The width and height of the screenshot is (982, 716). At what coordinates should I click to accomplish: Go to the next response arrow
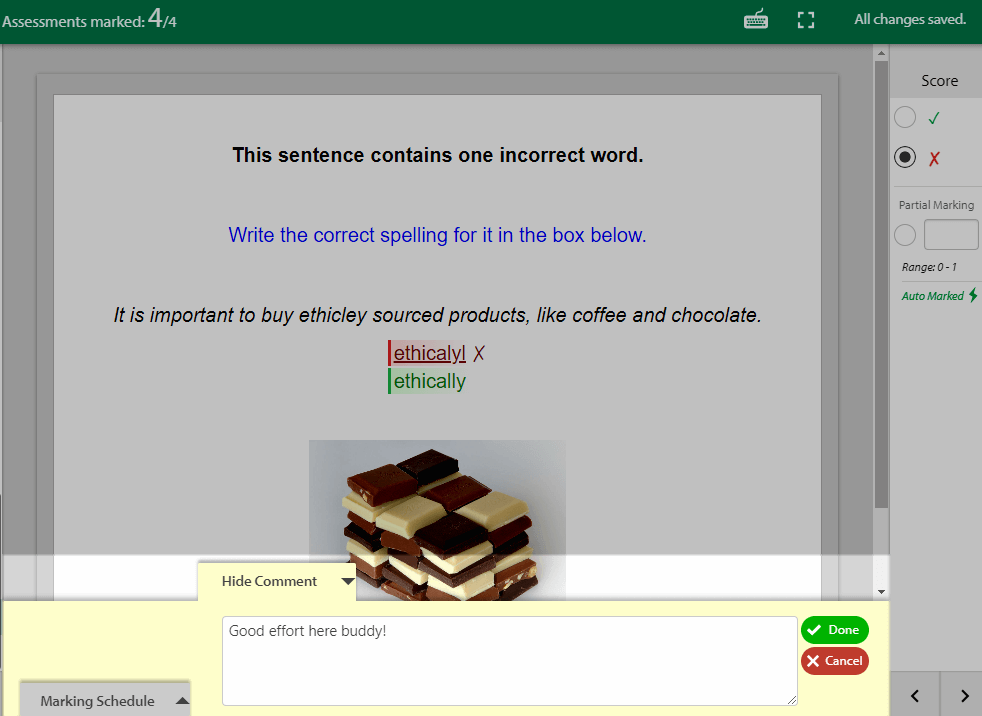pos(964,696)
